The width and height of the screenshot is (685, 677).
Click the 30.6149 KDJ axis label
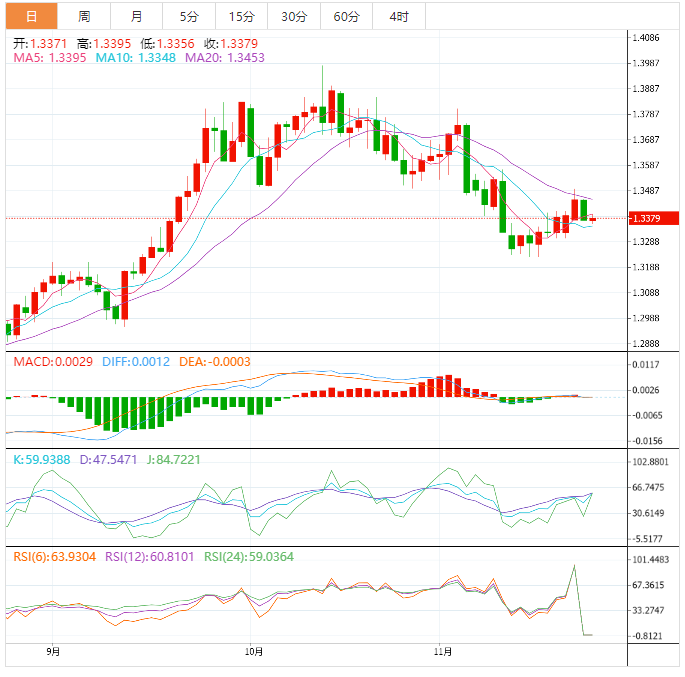pyautogui.click(x=648, y=513)
